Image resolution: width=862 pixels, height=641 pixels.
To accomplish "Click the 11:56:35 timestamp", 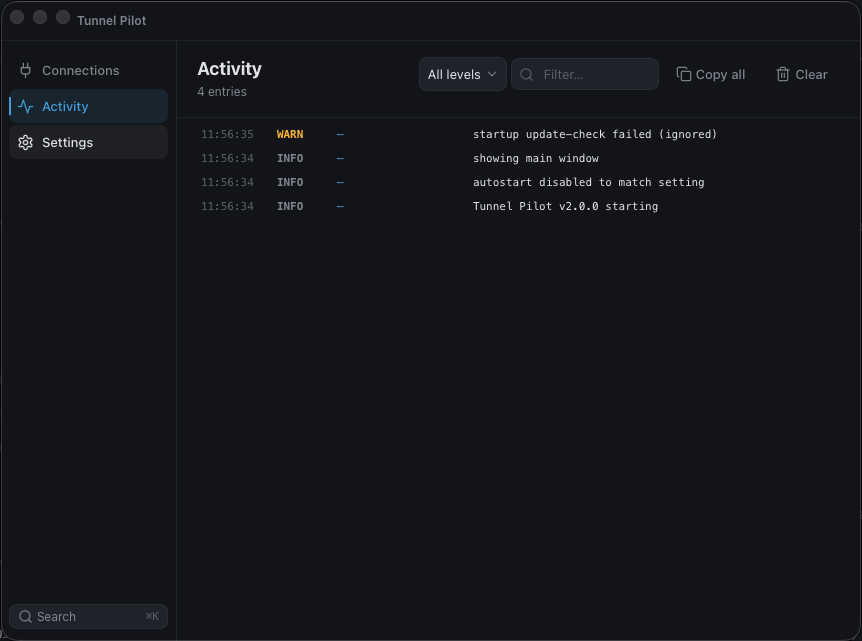I will tap(227, 134).
